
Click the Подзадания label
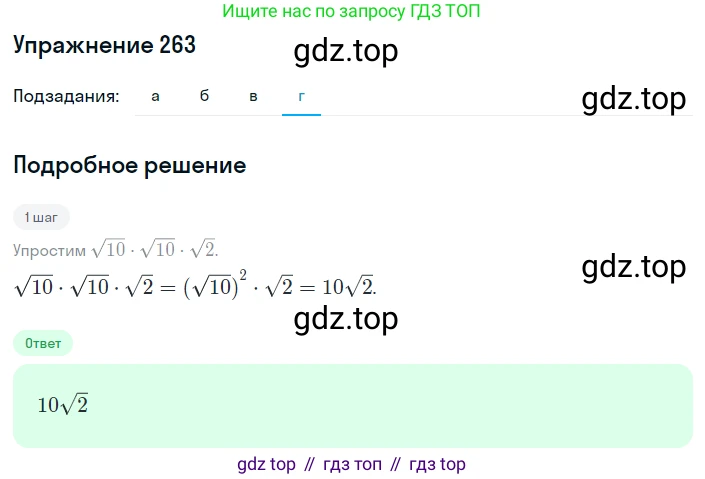pyautogui.click(x=66, y=97)
